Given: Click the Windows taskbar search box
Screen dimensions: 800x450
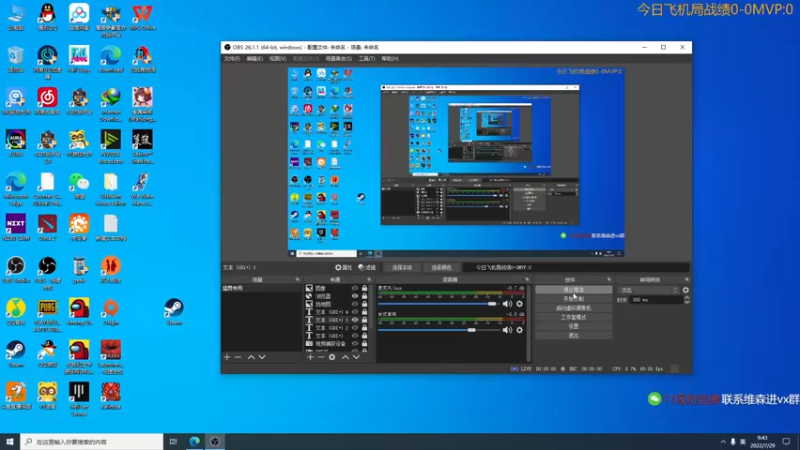Looking at the screenshot, I should (92, 442).
